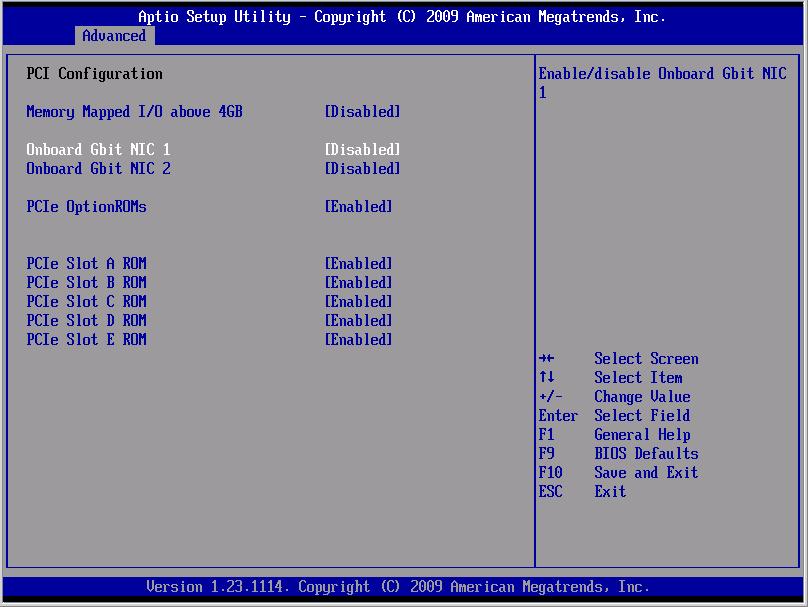The height and width of the screenshot is (607, 808).
Task: Select PCIe Slot D ROM setting
Action: click(87, 321)
